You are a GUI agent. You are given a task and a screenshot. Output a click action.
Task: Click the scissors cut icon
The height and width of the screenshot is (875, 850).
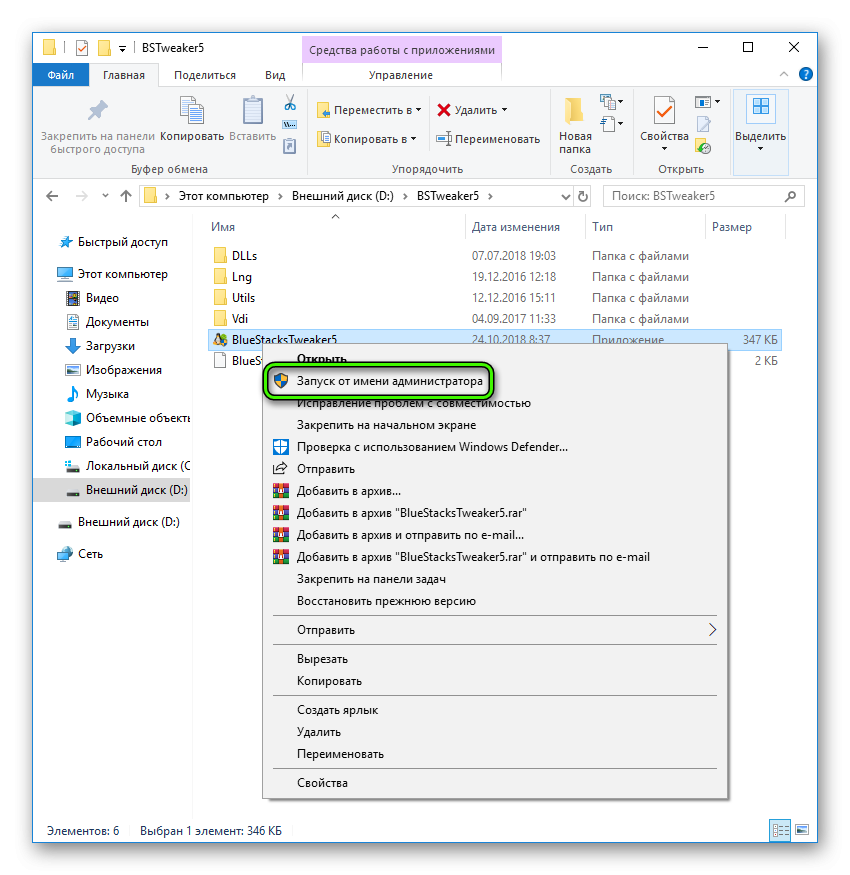[x=290, y=102]
